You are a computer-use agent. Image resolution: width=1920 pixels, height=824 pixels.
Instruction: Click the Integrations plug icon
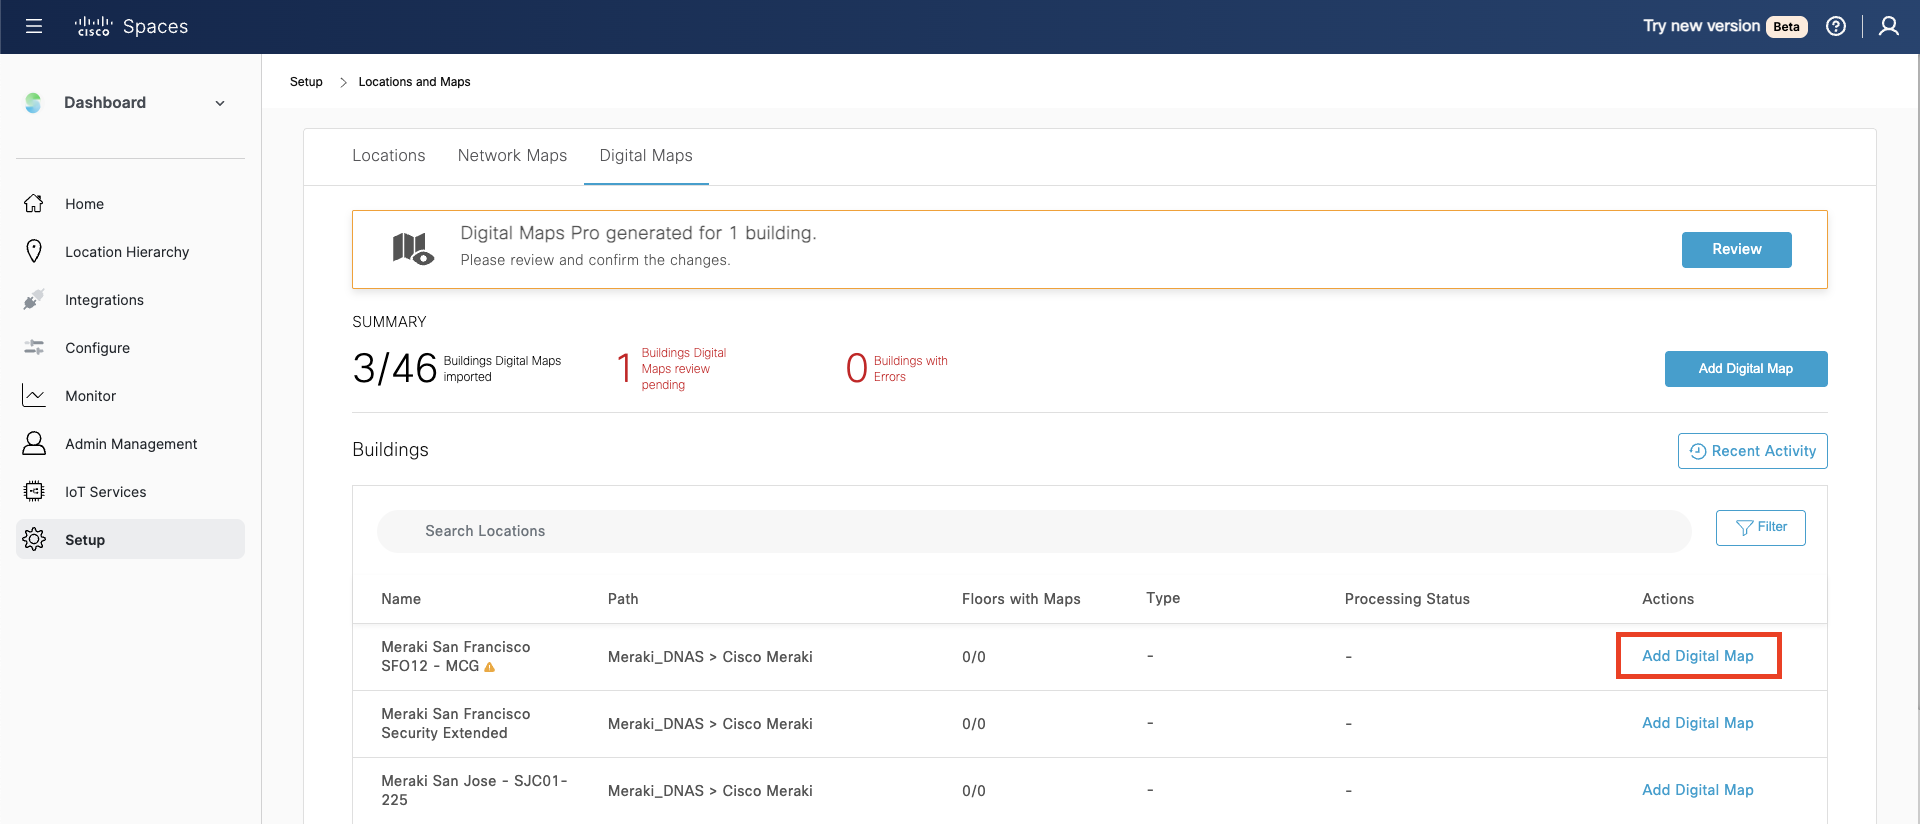[x=34, y=300]
